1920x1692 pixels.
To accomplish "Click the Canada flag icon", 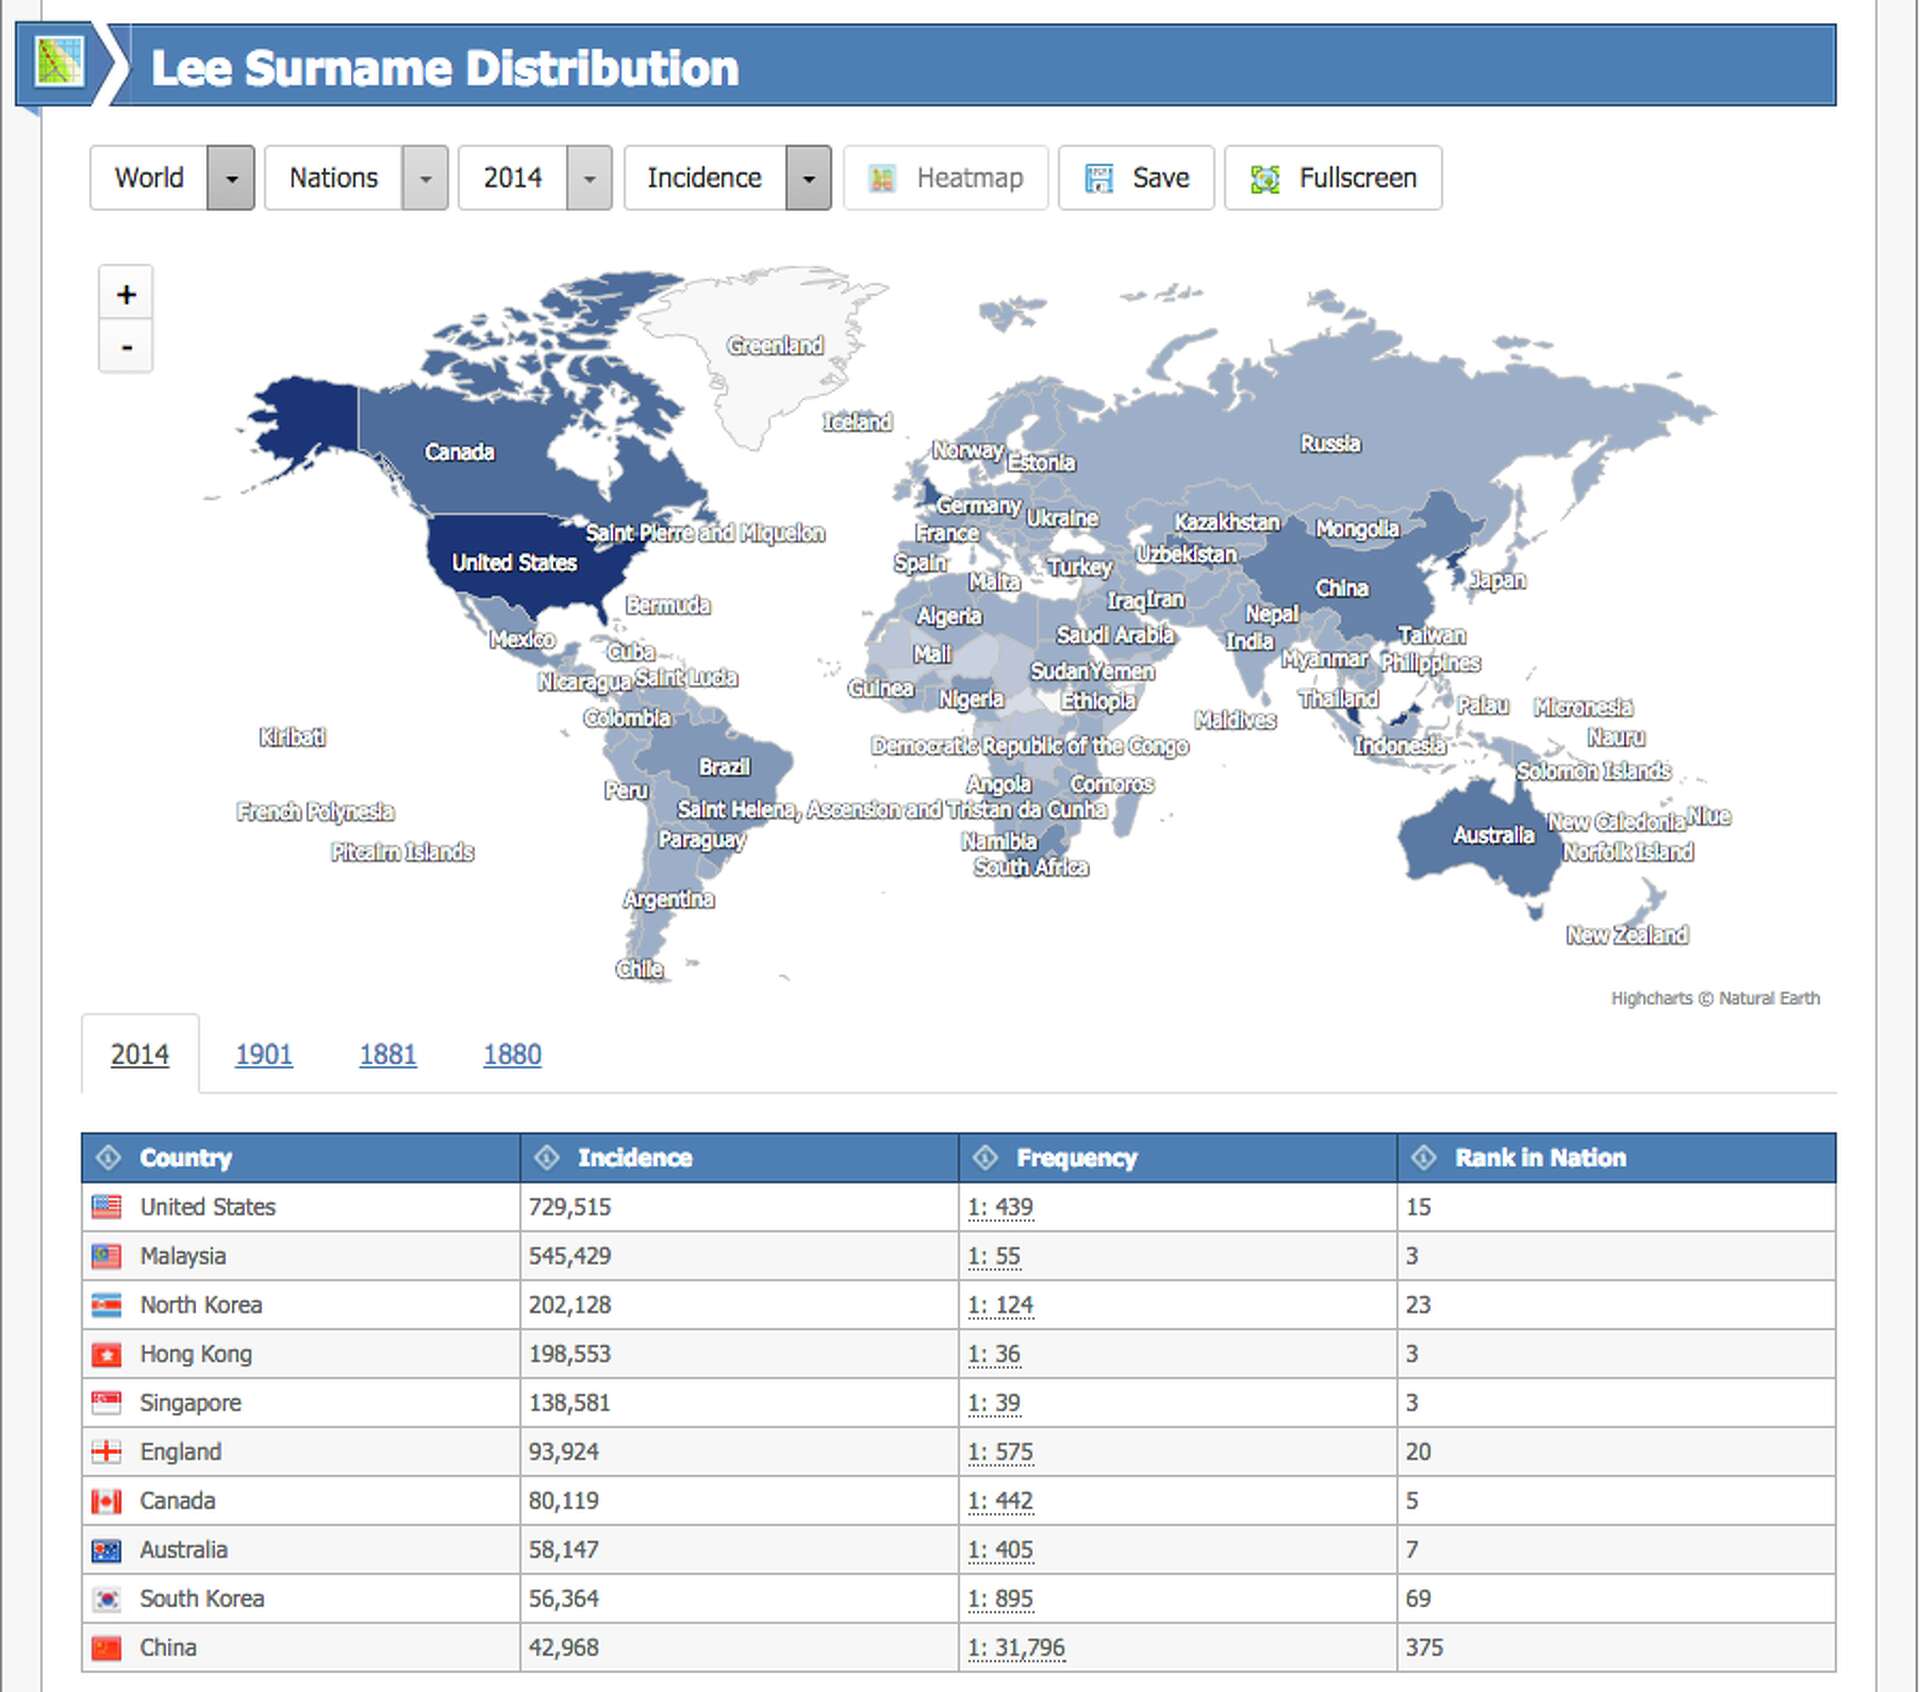I will pos(106,1501).
